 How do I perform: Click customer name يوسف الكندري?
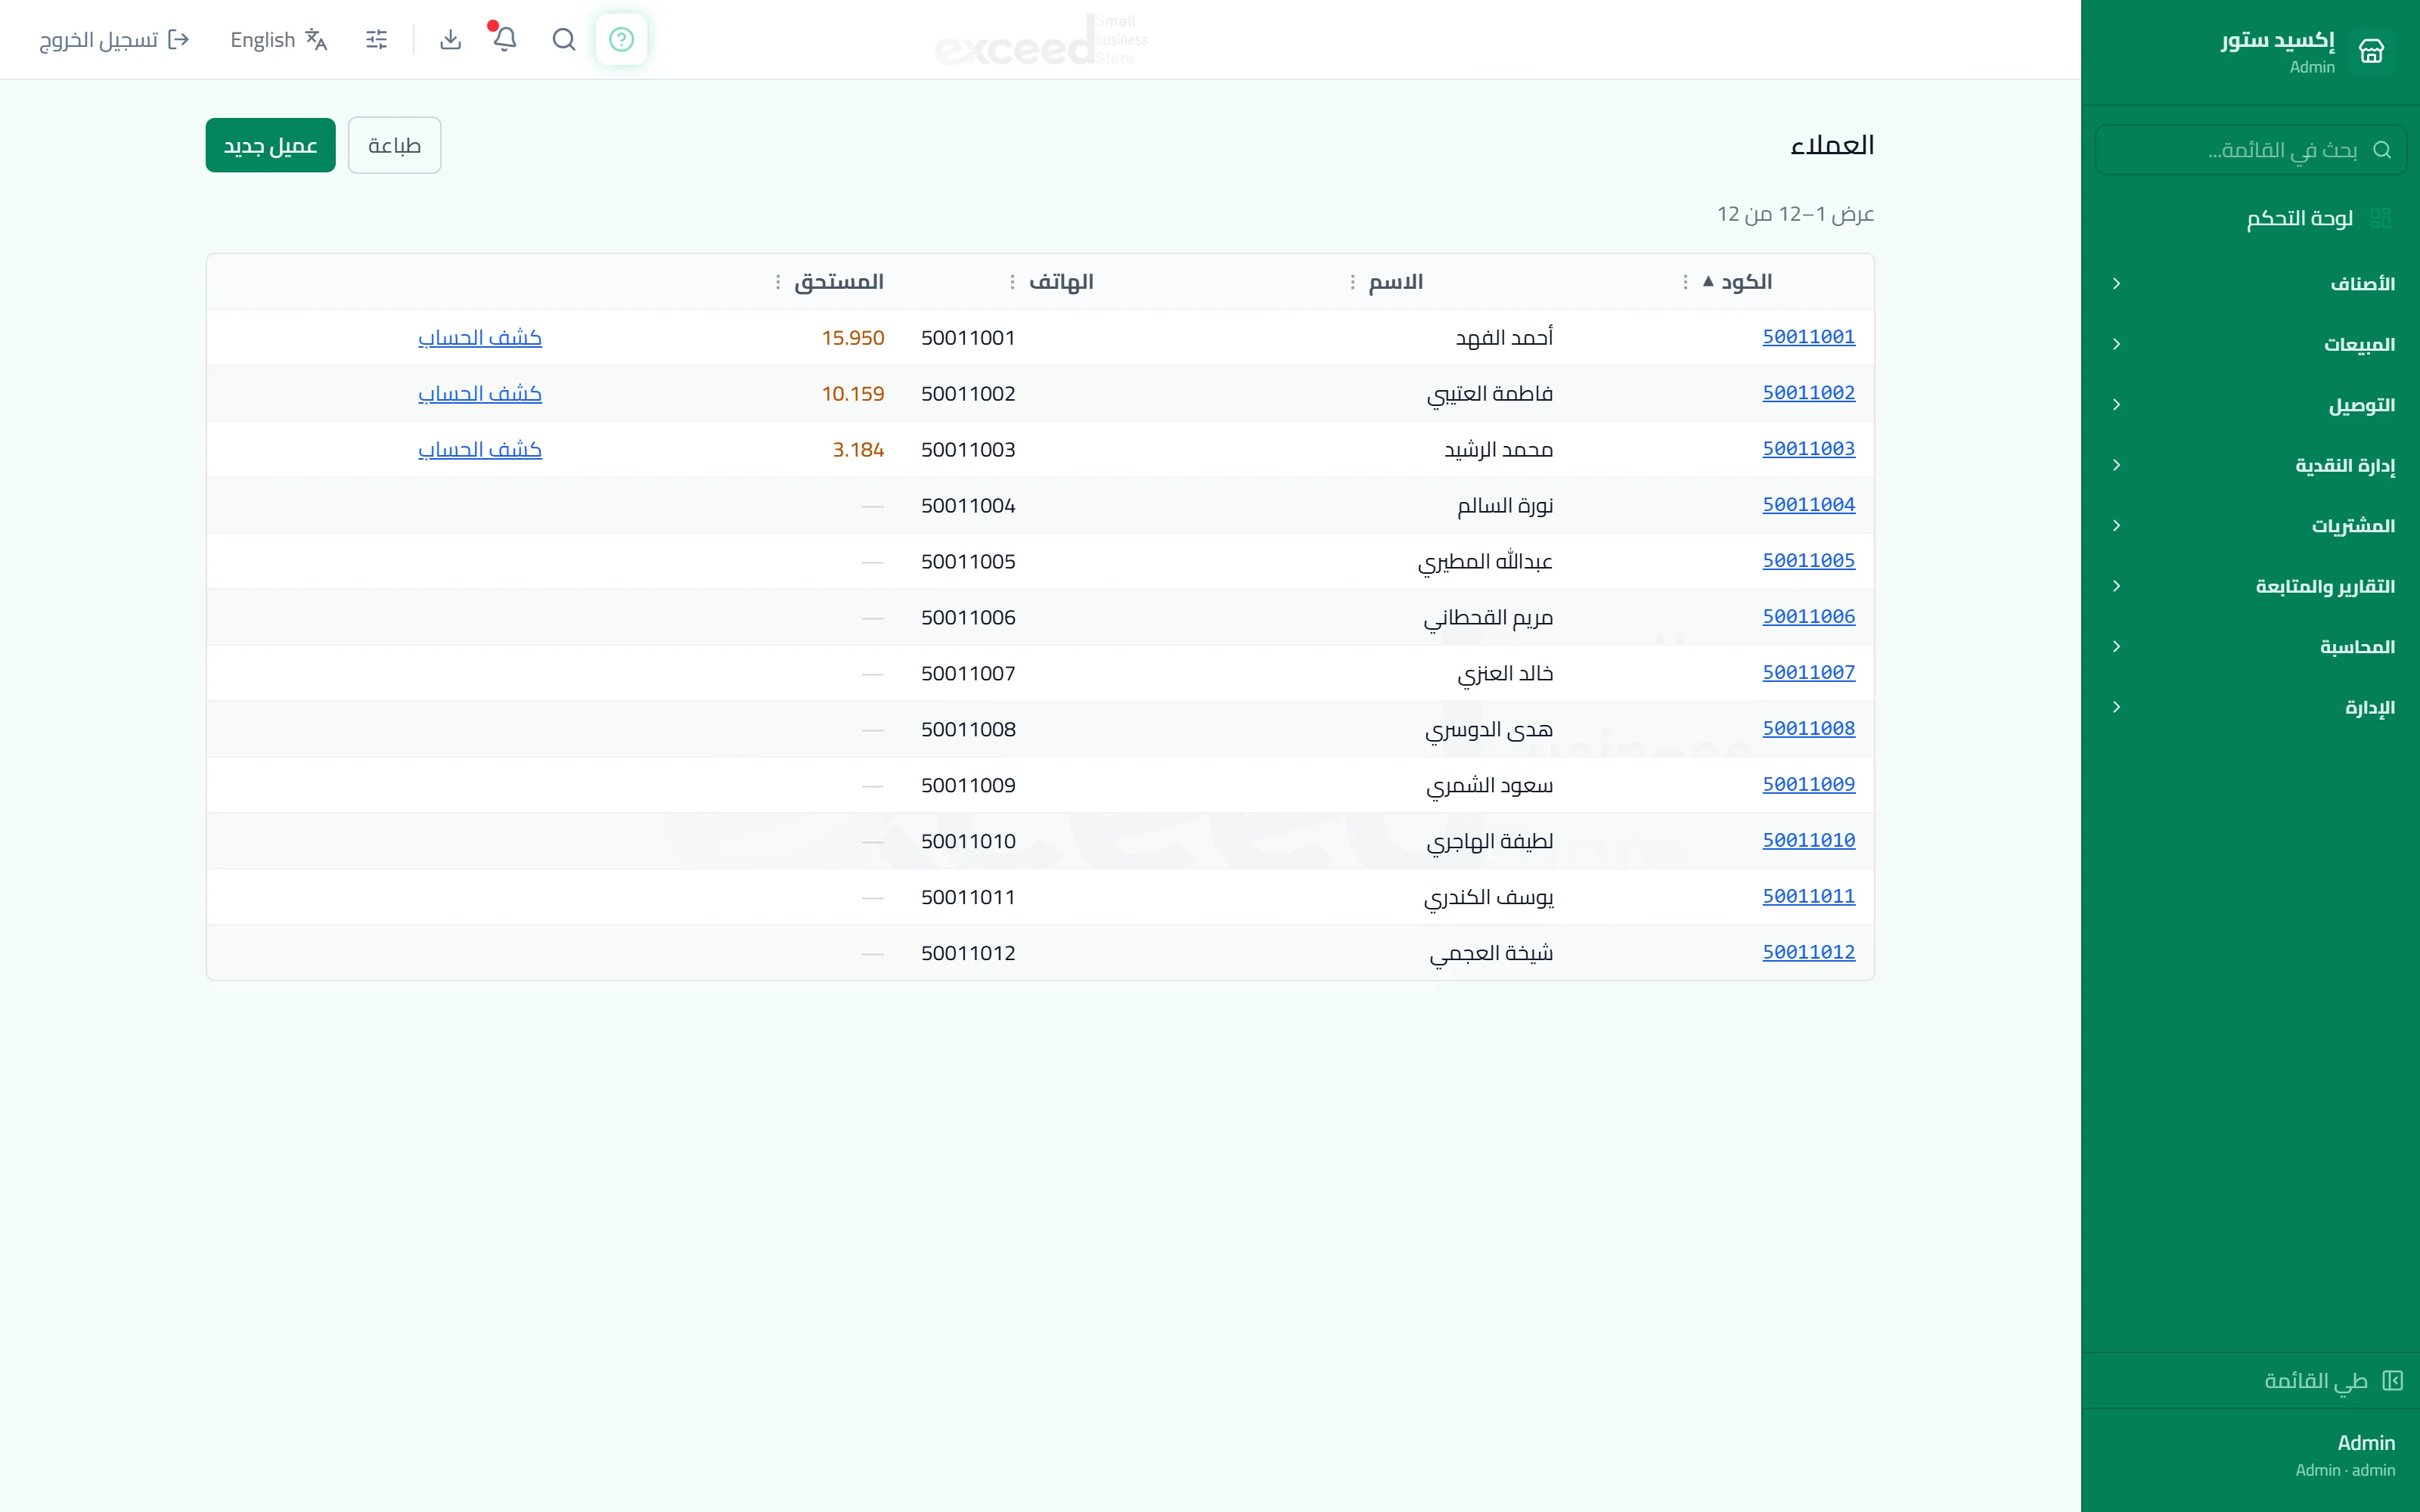click(x=1488, y=898)
